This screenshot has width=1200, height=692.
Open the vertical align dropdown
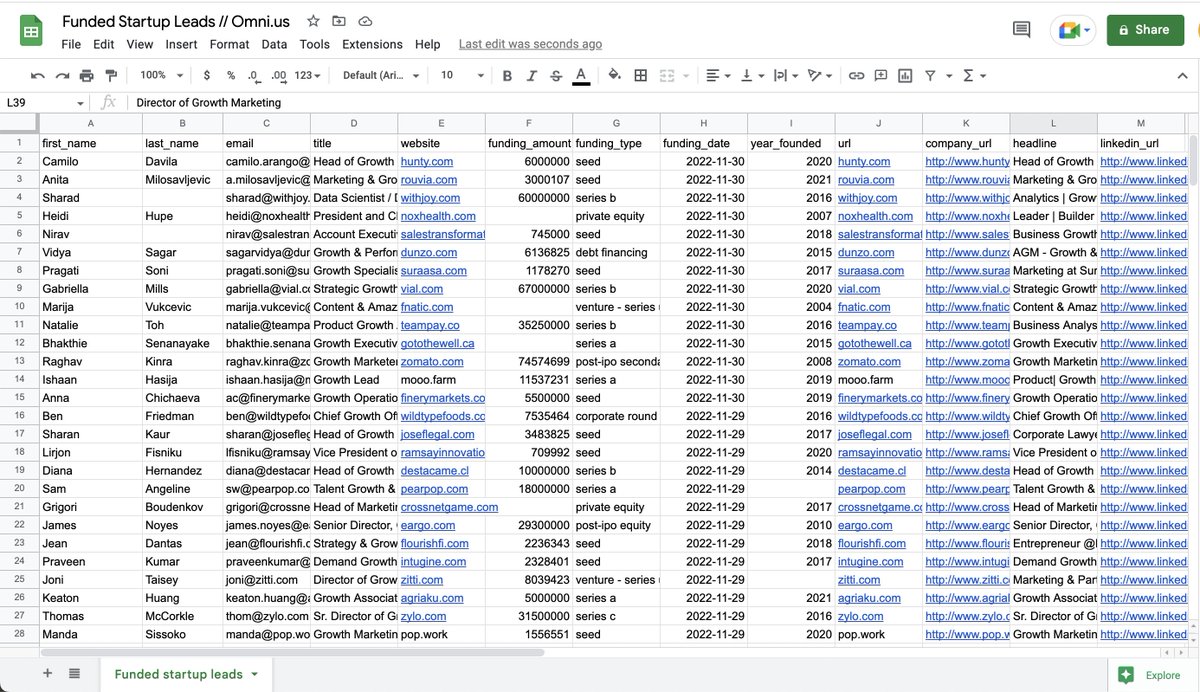click(750, 75)
